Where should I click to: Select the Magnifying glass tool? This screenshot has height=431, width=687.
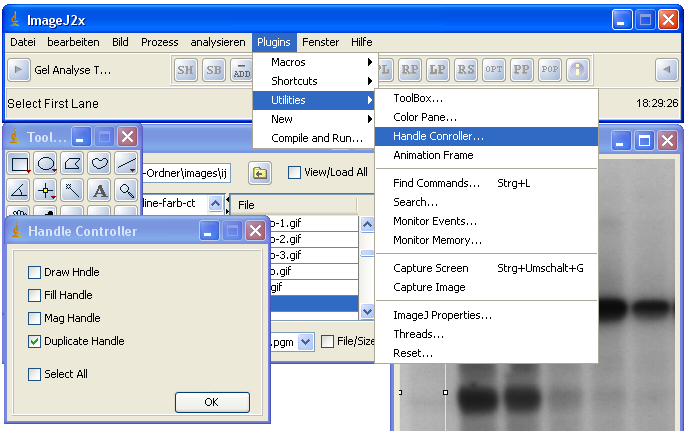(x=126, y=190)
